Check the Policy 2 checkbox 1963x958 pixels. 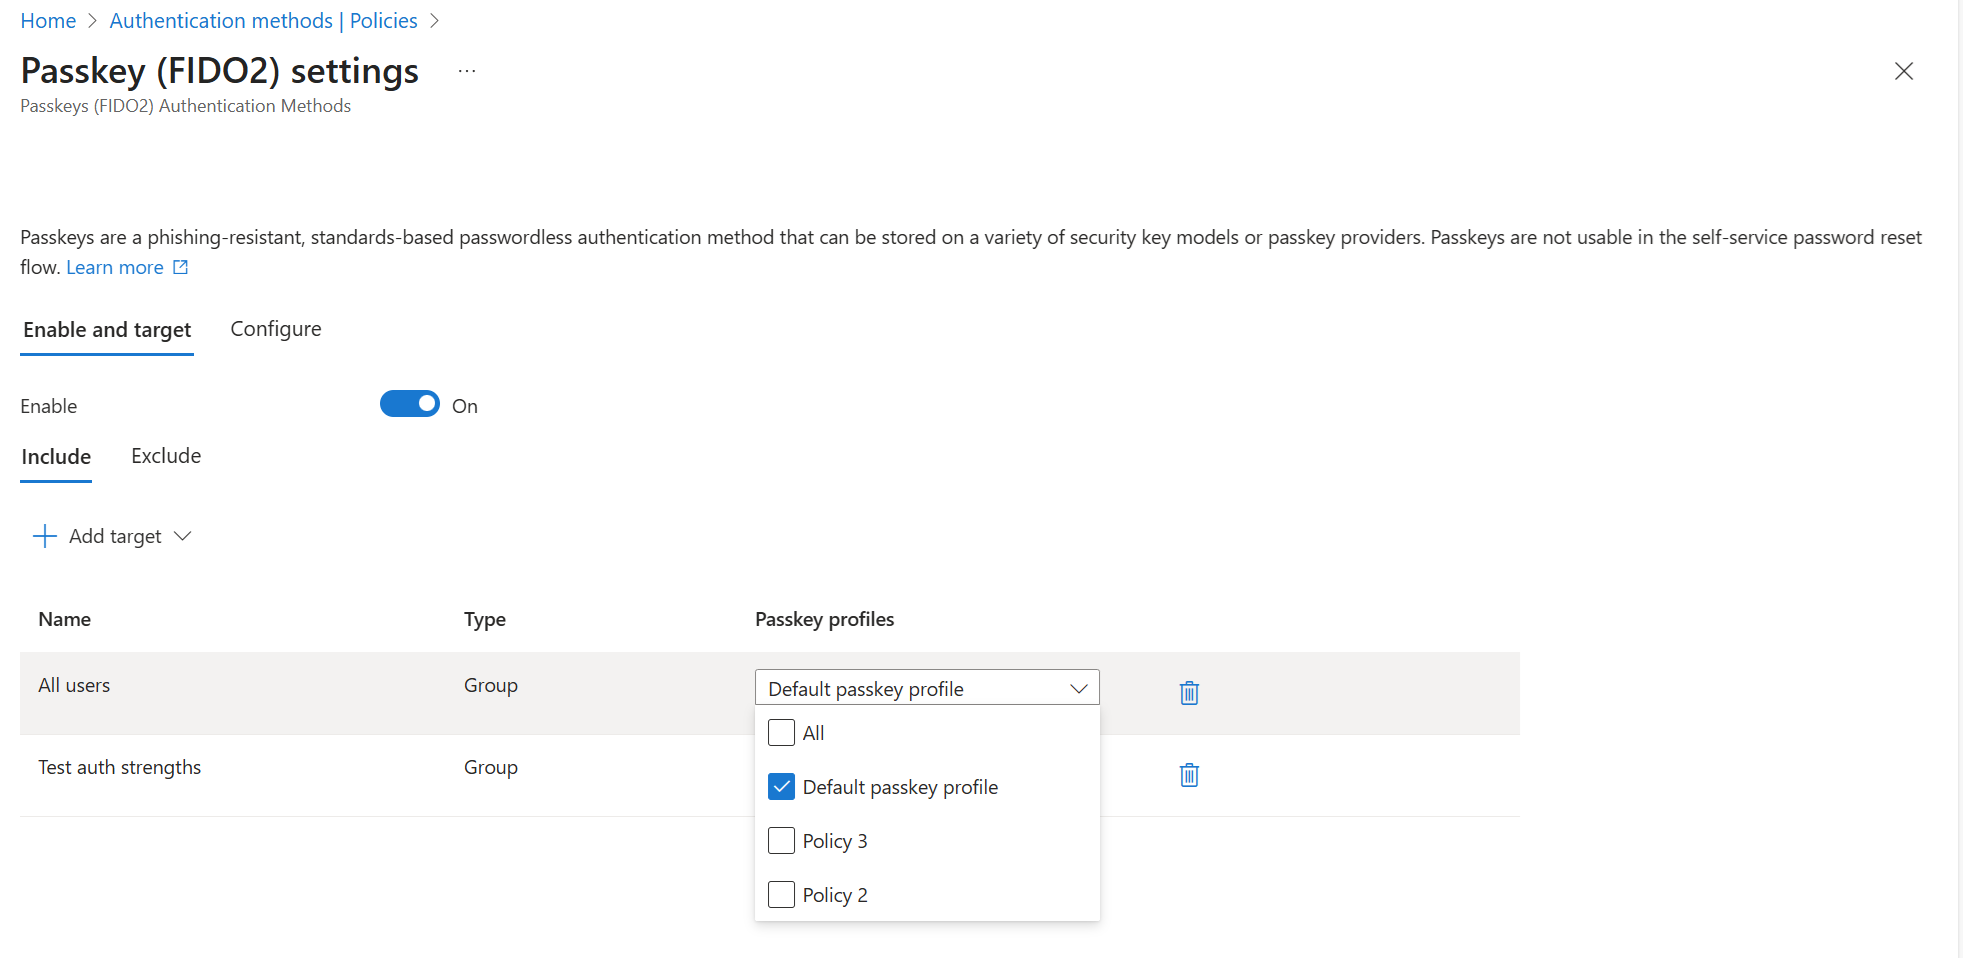pyautogui.click(x=781, y=895)
